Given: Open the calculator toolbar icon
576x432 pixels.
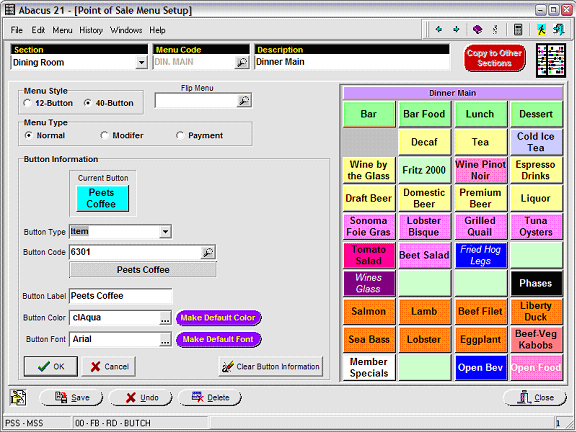Looking at the screenshot, I should click(518, 29).
